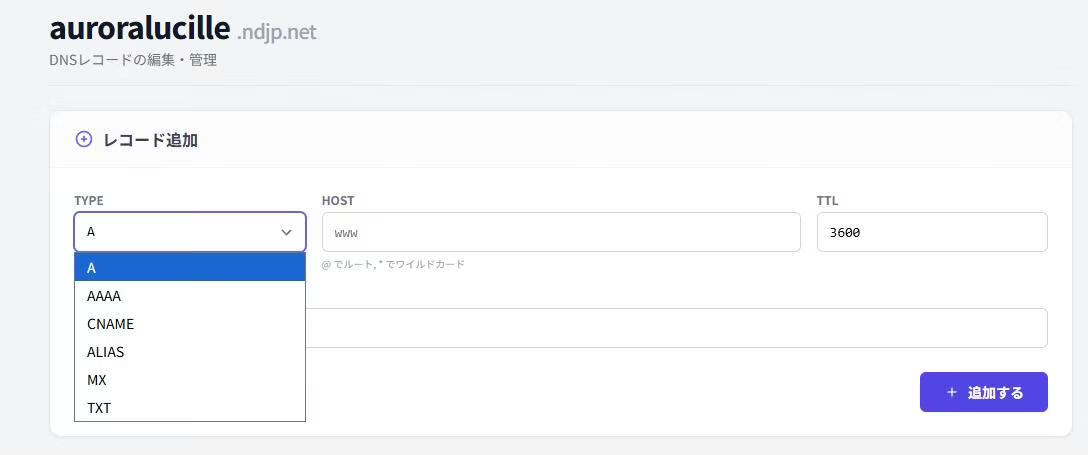
Task: Select TXT from the type options
Action: point(190,408)
